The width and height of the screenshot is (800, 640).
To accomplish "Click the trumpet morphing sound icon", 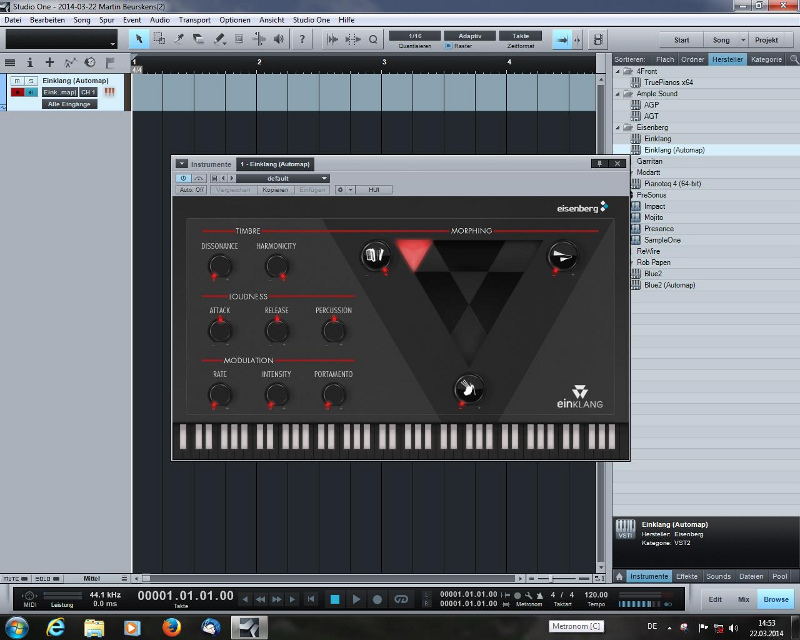I will coord(563,256).
